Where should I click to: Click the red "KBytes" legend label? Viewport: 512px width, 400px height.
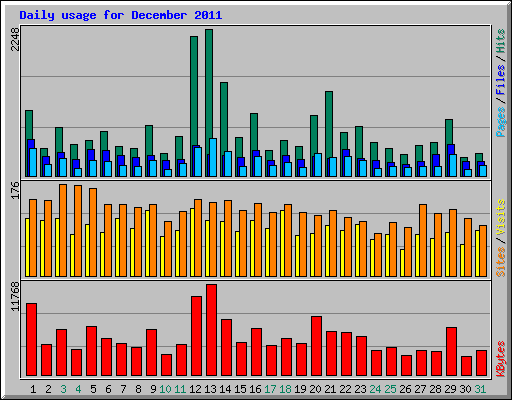pos(501,359)
